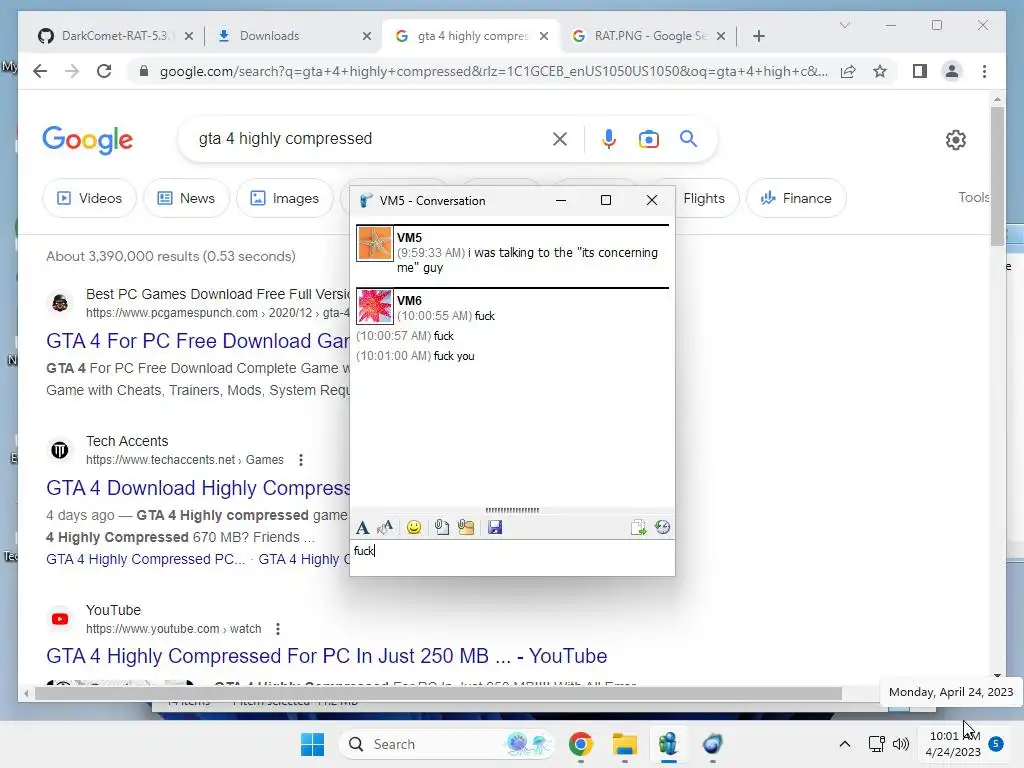Bookmark this page with the star
Viewport: 1024px width, 768px height.
pos(880,71)
